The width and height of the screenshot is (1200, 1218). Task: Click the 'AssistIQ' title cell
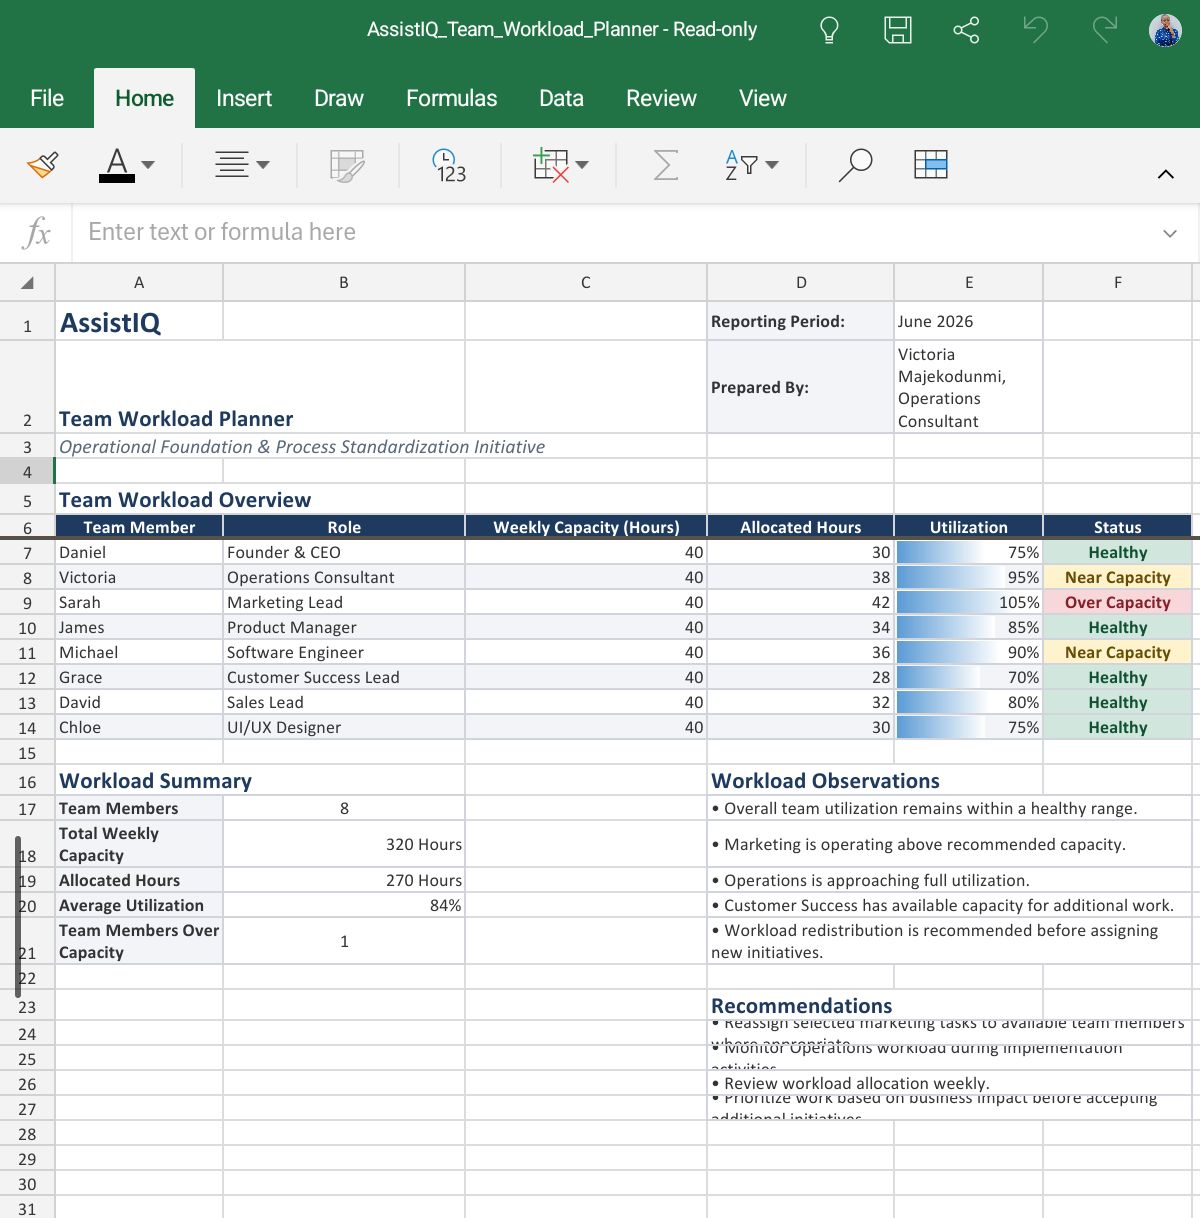coord(139,322)
